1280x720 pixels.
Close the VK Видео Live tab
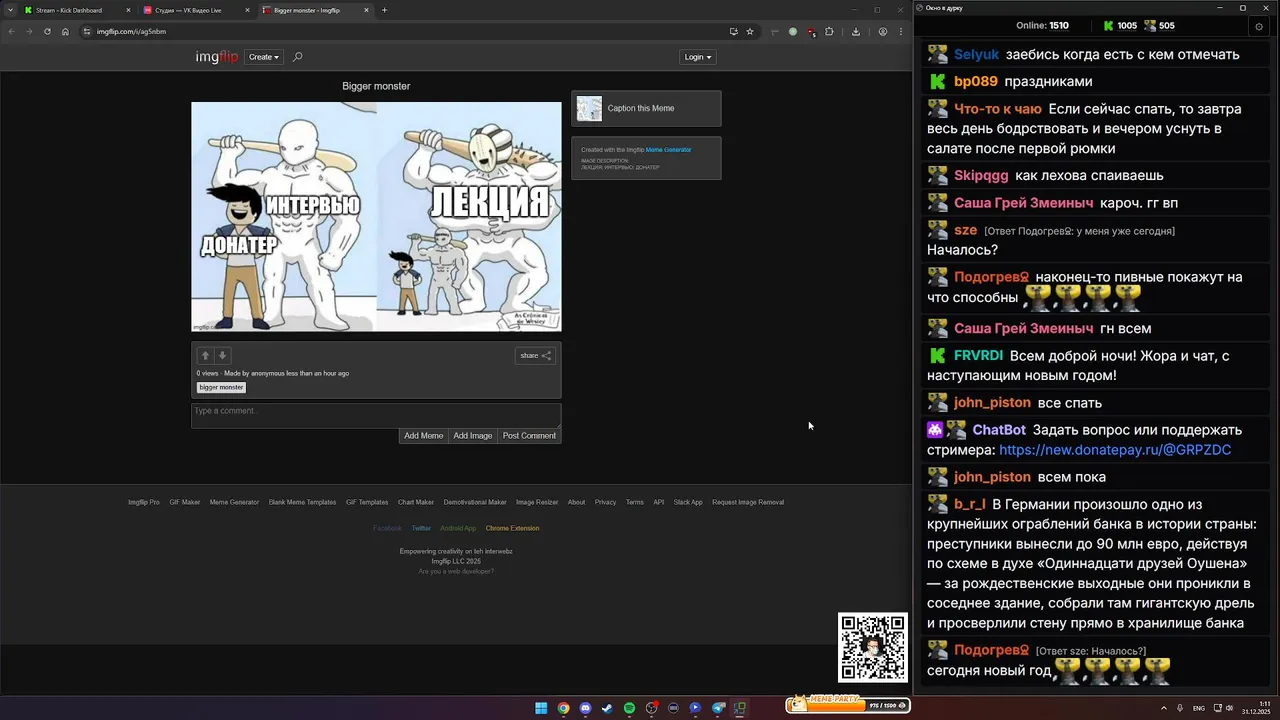click(247, 10)
